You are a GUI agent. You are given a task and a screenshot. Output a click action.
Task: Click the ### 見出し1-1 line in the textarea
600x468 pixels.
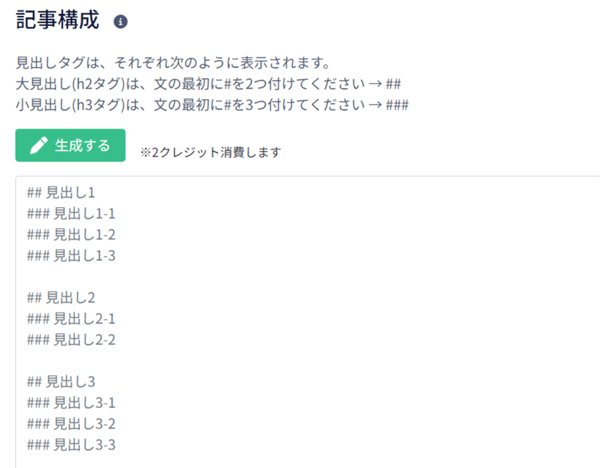[71, 214]
